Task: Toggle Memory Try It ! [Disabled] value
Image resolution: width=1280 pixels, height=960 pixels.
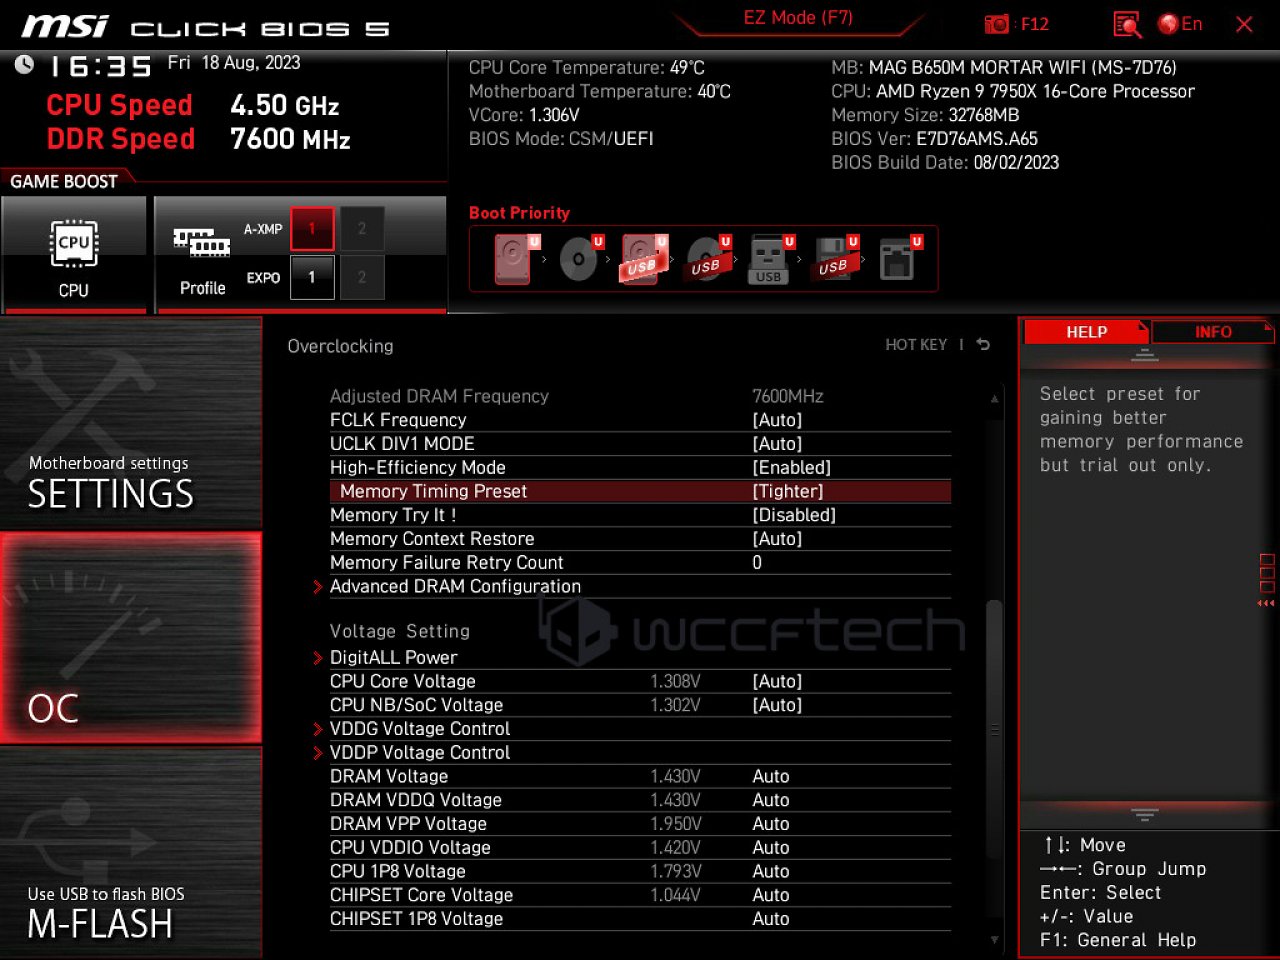Action: click(x=794, y=515)
